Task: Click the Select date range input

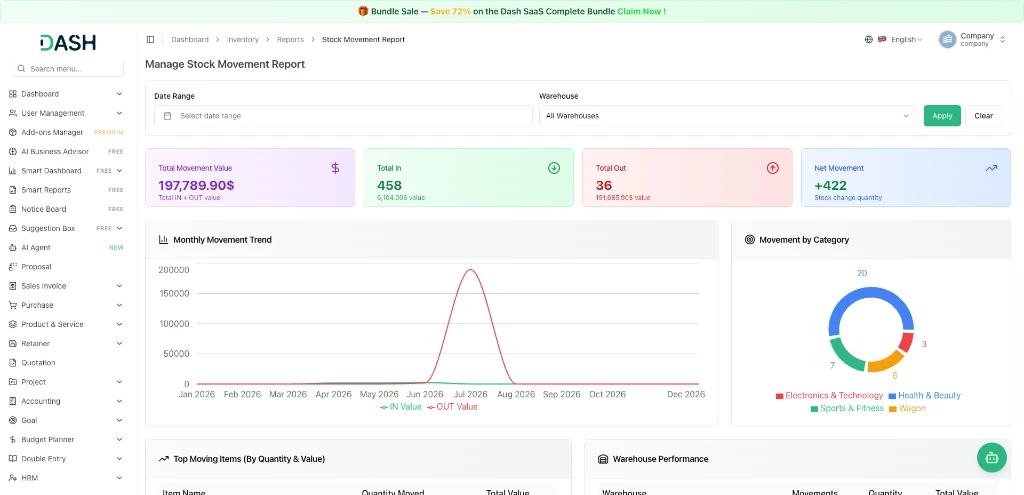Action: [x=344, y=116]
